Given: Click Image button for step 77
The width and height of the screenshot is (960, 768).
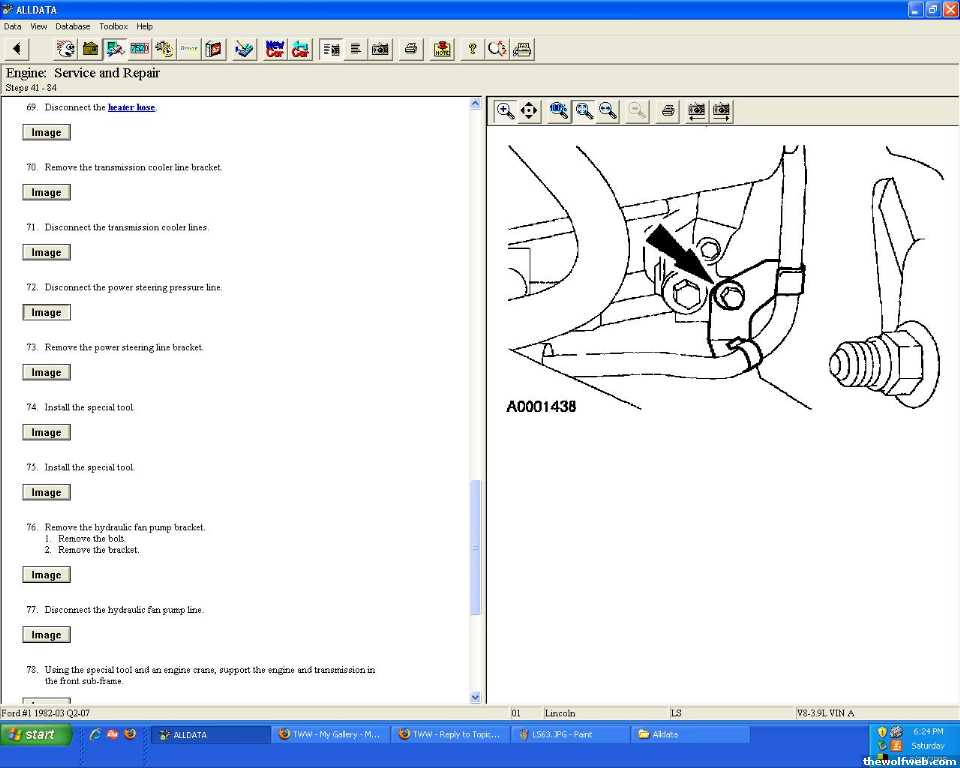Looking at the screenshot, I should coord(46,635).
